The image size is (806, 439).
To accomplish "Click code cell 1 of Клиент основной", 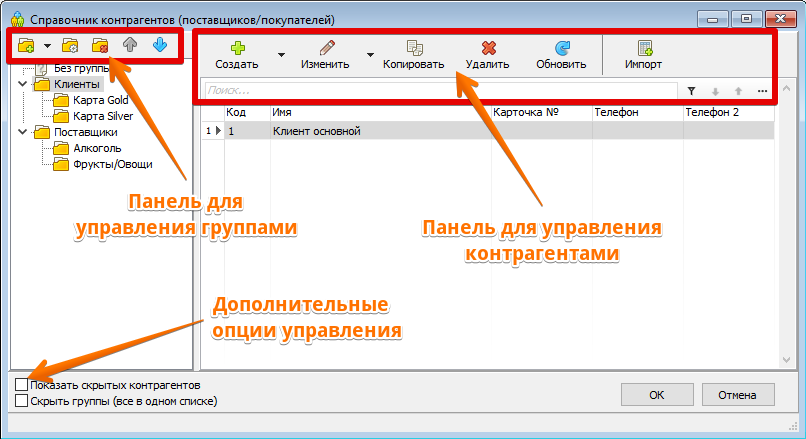I will point(247,131).
